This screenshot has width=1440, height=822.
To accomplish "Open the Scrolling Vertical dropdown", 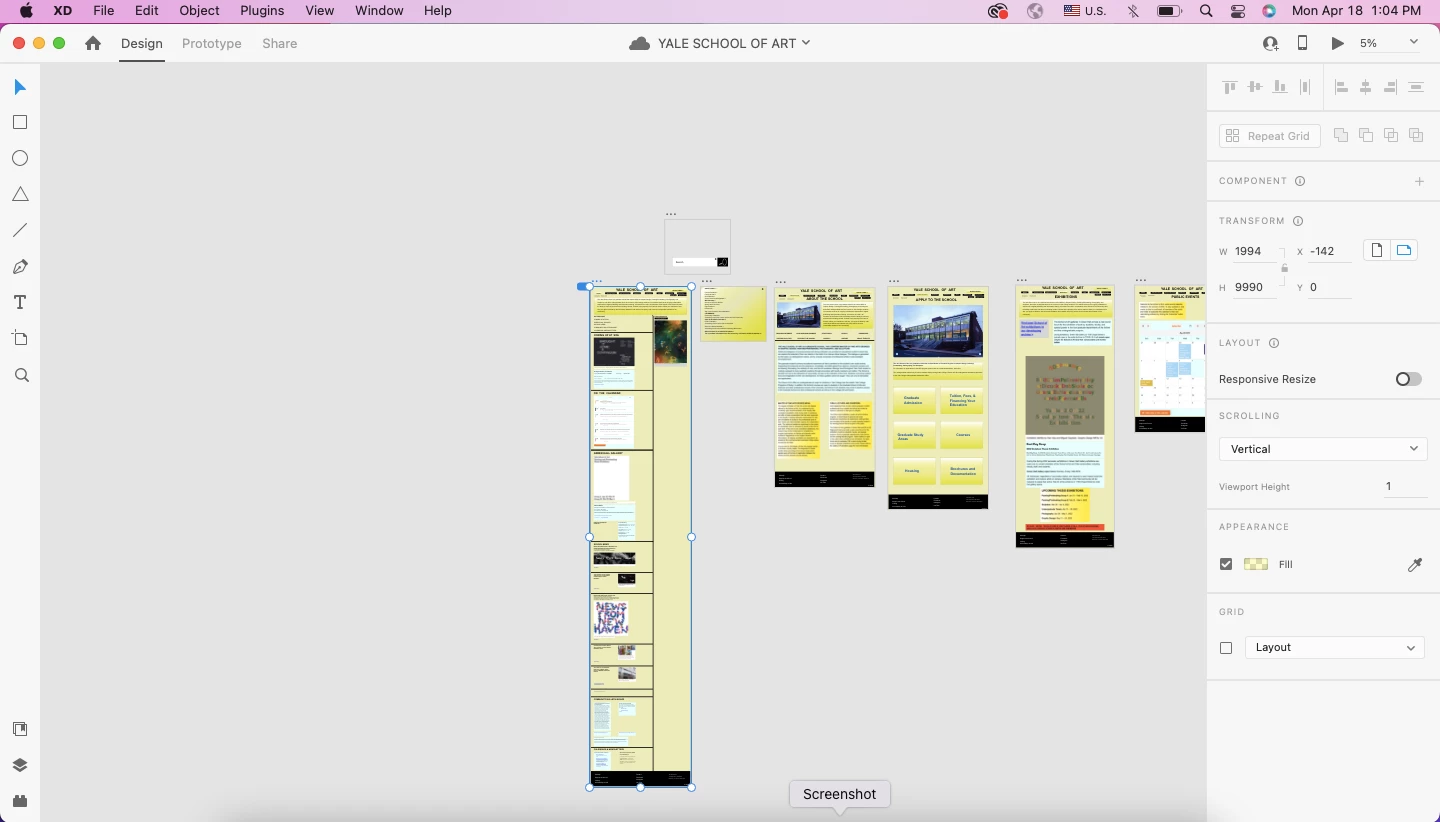I will tap(1323, 449).
